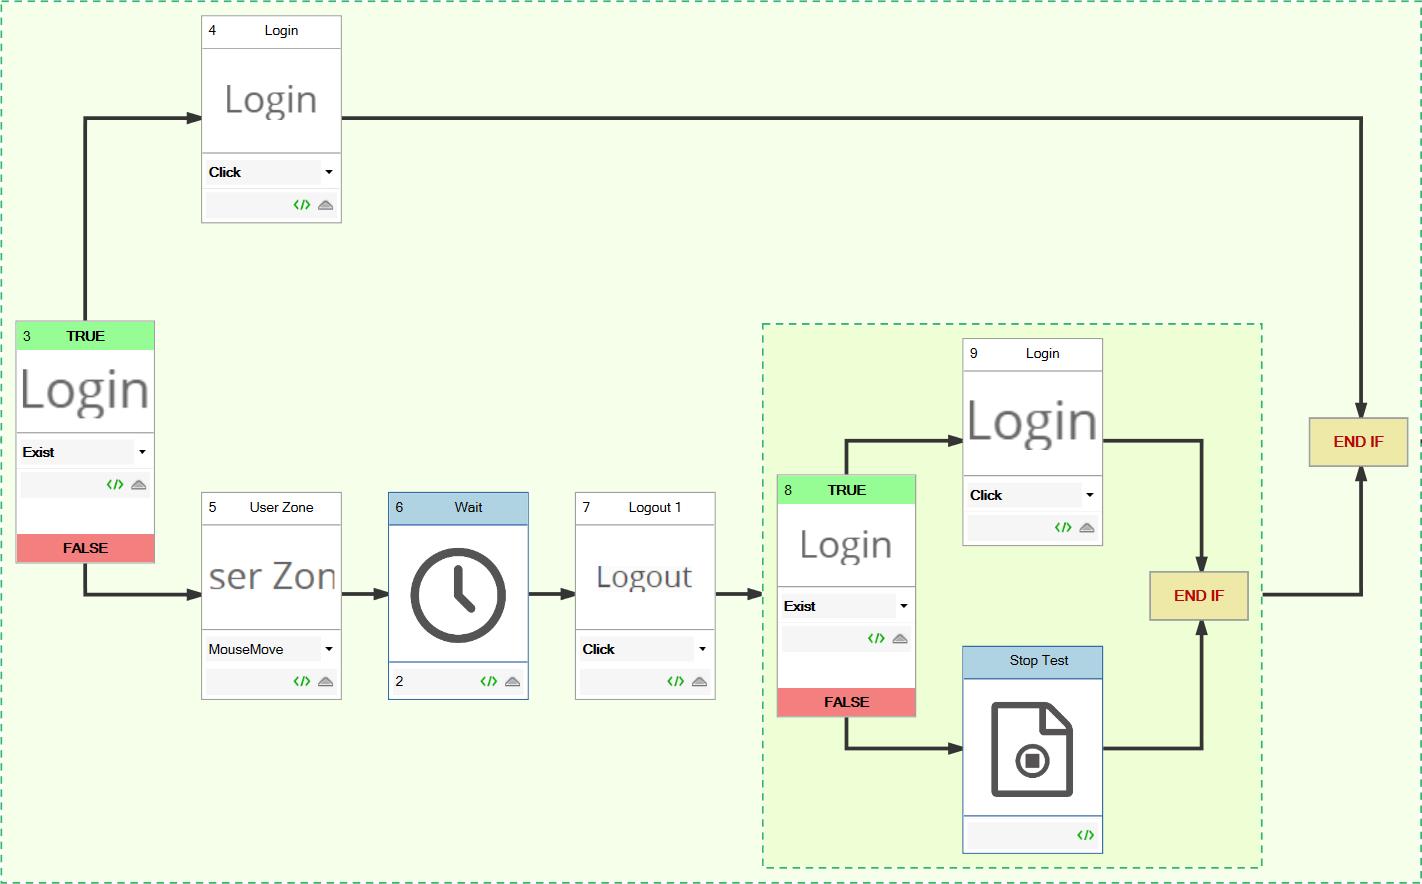Open code editor icon in step 4 Login
The width and height of the screenshot is (1422, 884).
(301, 205)
